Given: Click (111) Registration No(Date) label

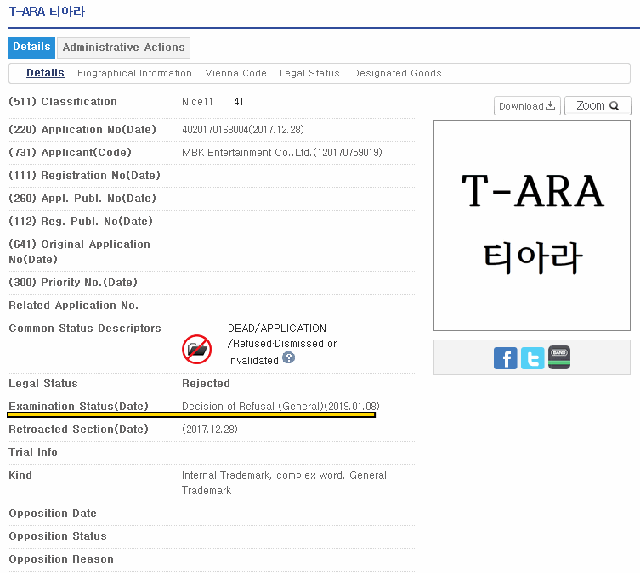Looking at the screenshot, I should pyautogui.click(x=84, y=175).
